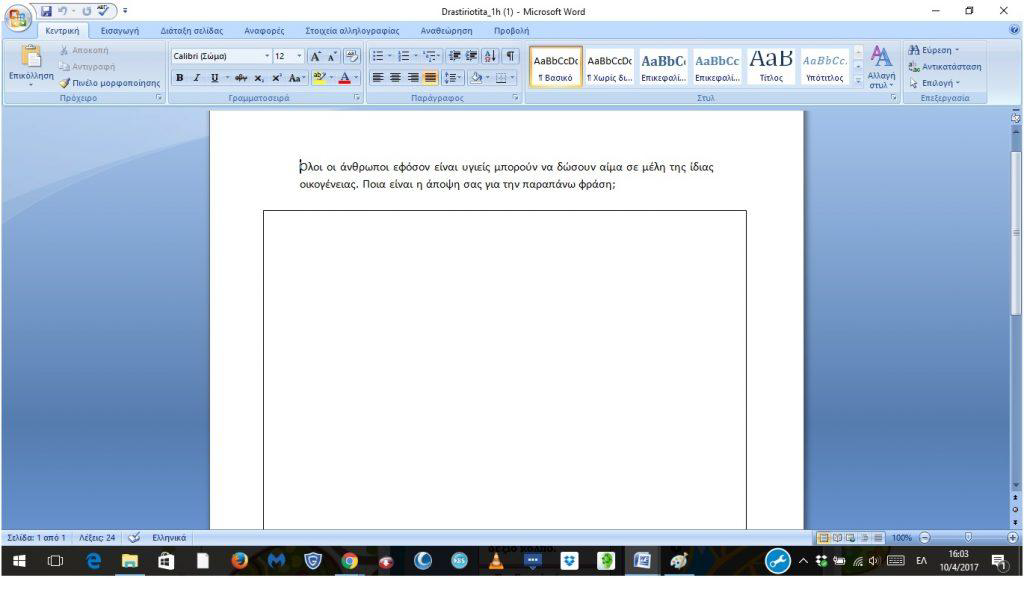Toggle justify text alignment
Image resolution: width=1024 pixels, height=589 pixels.
coord(430,78)
